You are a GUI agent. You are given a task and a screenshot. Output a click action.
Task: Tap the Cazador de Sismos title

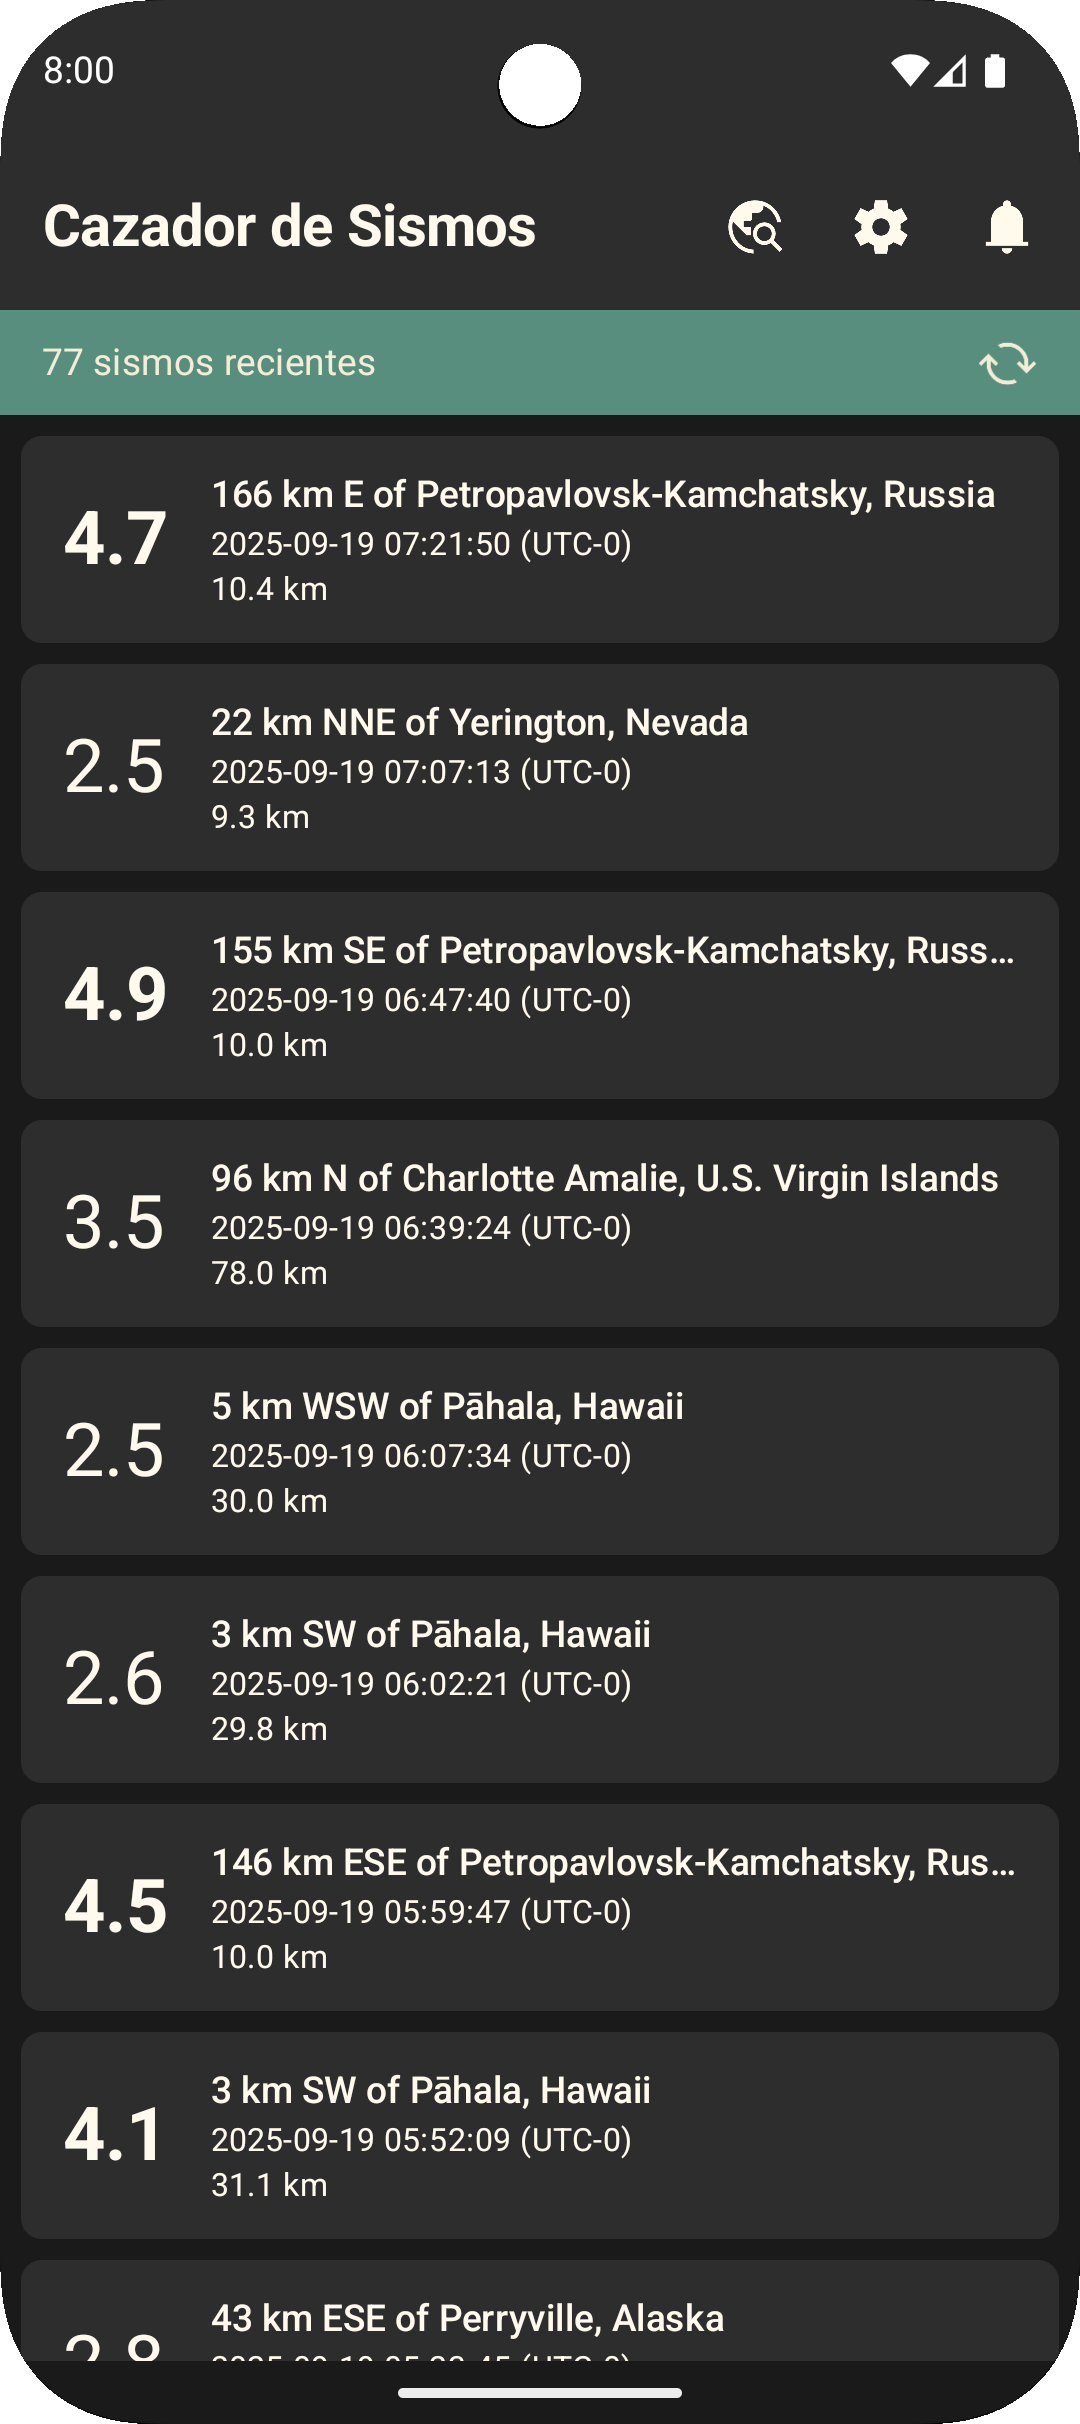pos(290,227)
